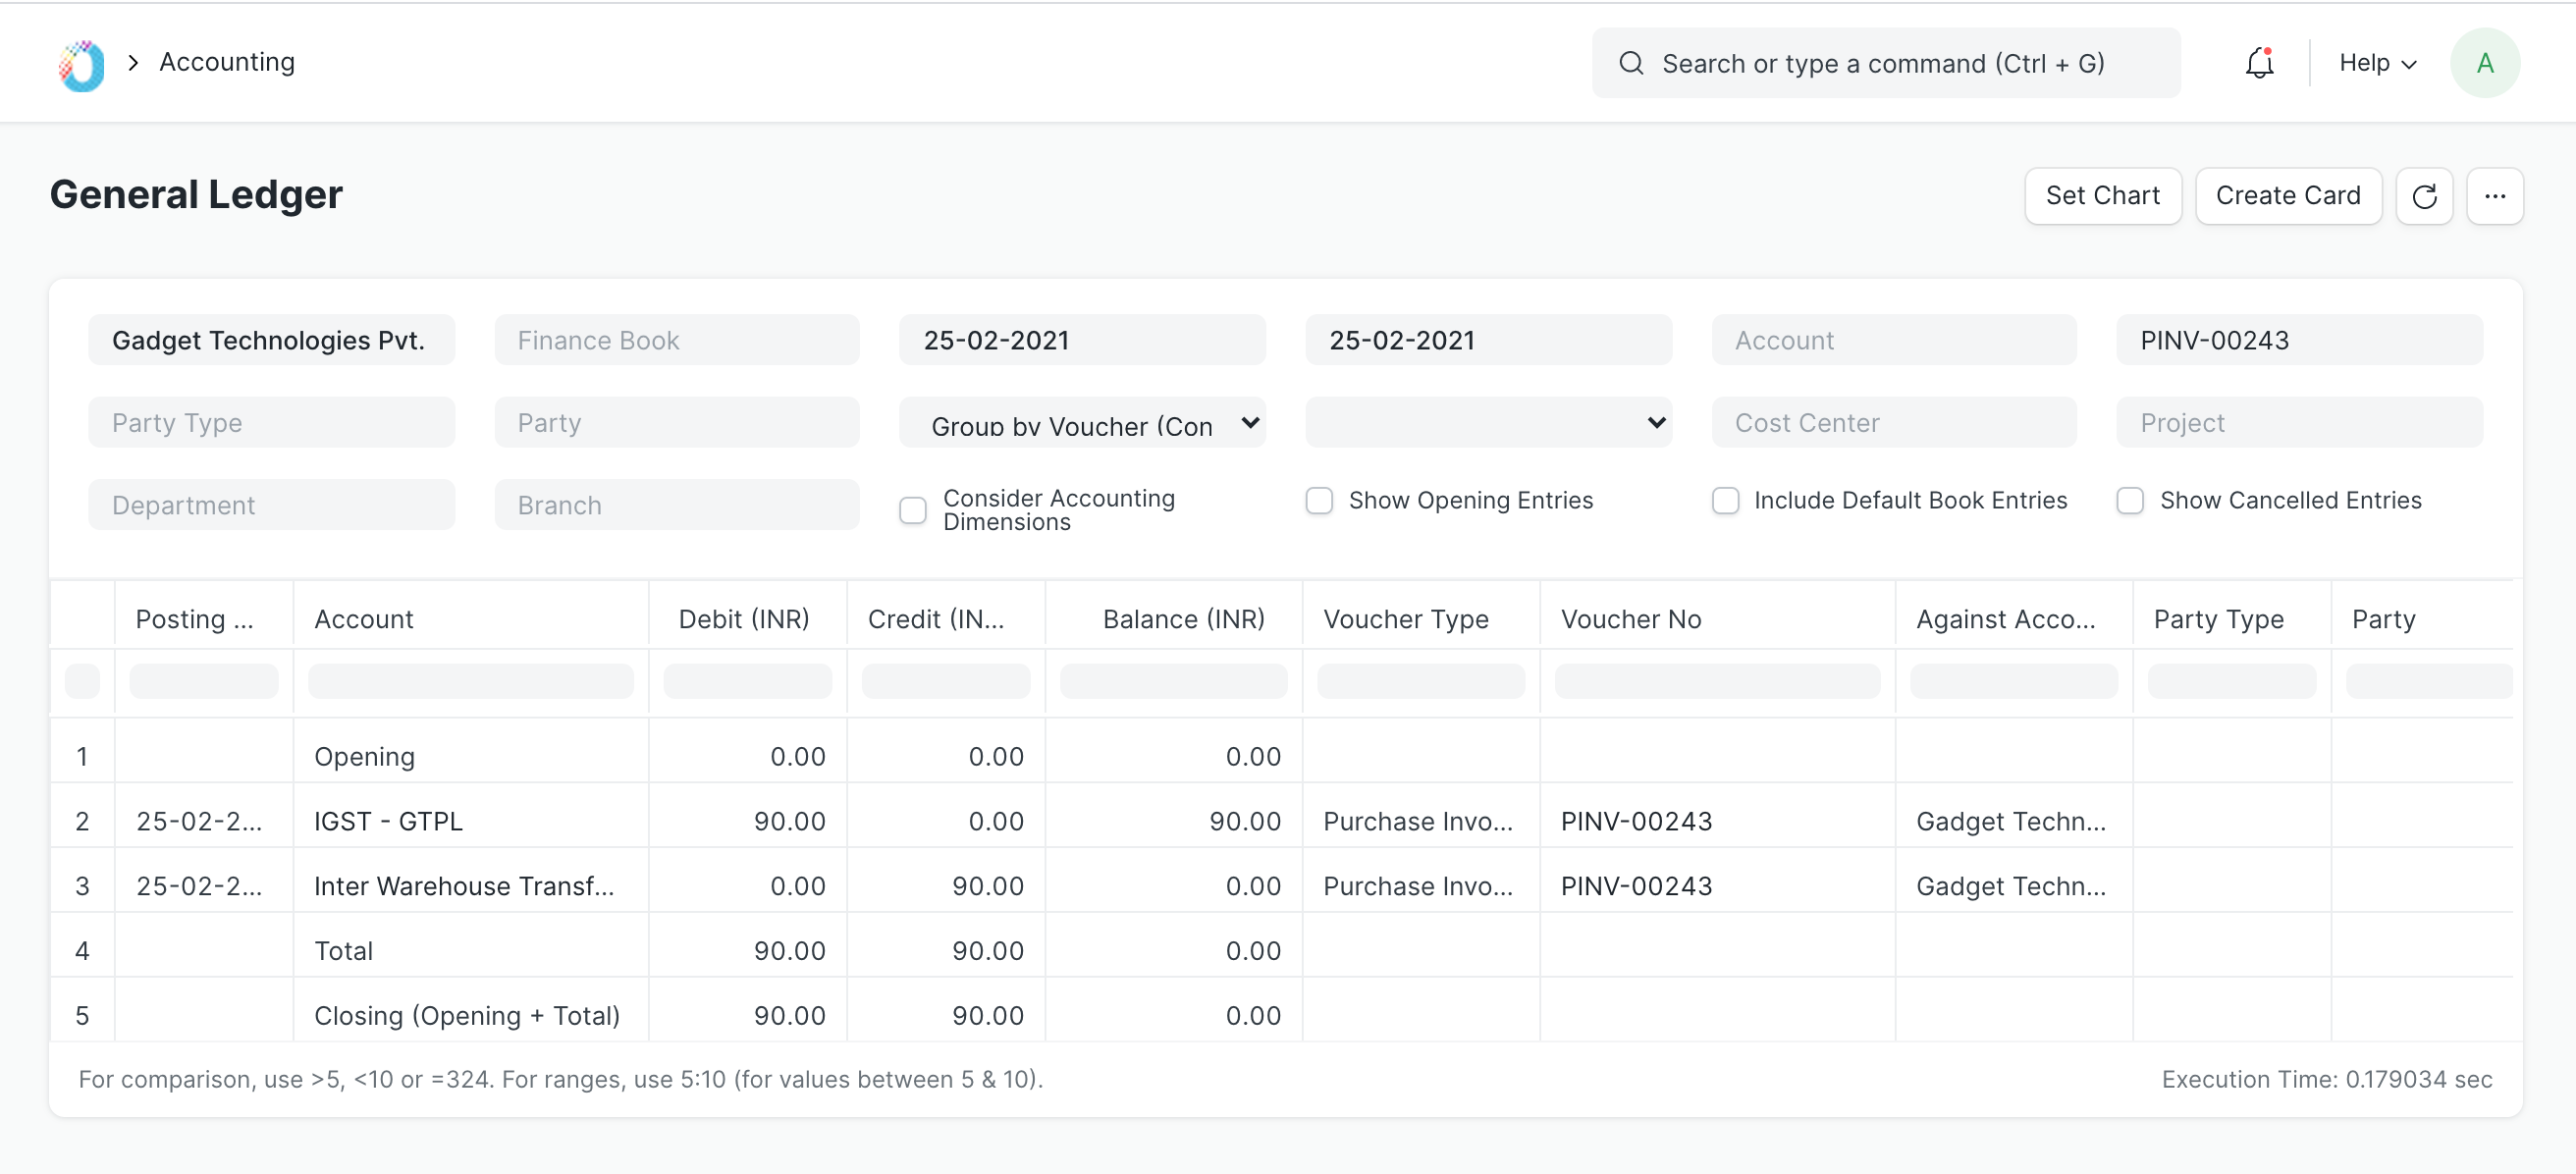This screenshot has width=2576, height=1174.
Task: Click the Accounting breadcrumb home icon
Action: click(78, 61)
